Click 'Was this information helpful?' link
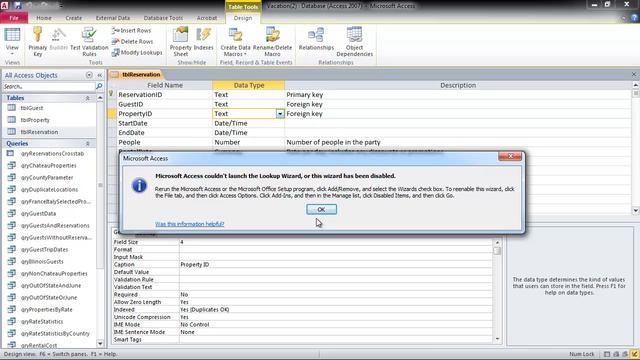 [x=189, y=224]
